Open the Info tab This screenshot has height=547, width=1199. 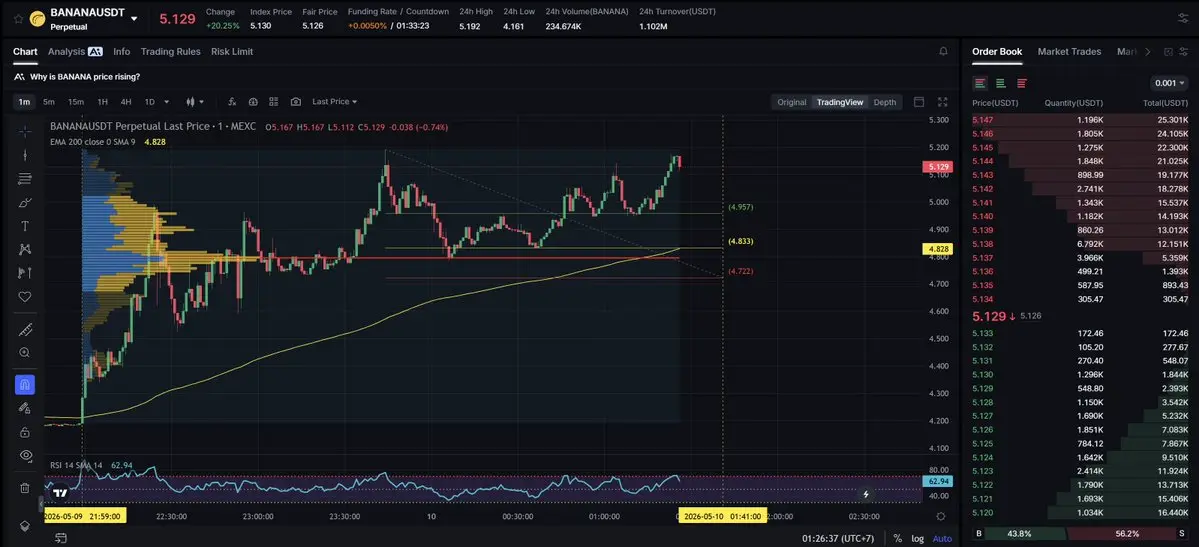tap(122, 51)
